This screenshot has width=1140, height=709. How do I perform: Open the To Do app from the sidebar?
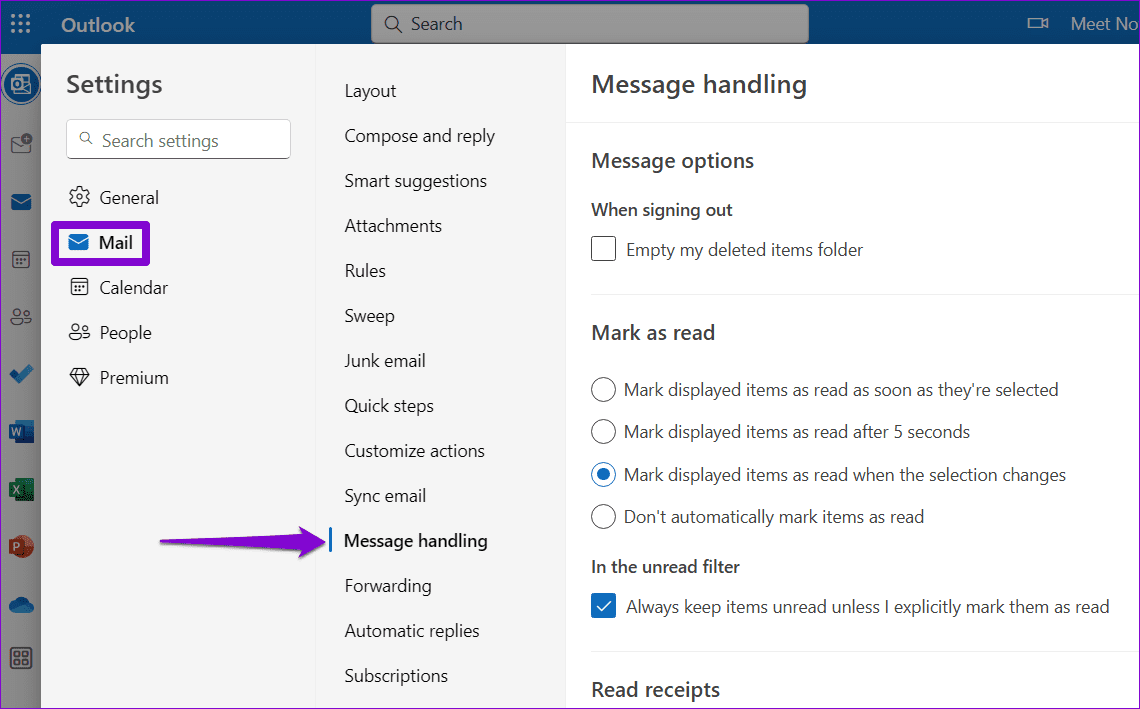pyautogui.click(x=21, y=373)
